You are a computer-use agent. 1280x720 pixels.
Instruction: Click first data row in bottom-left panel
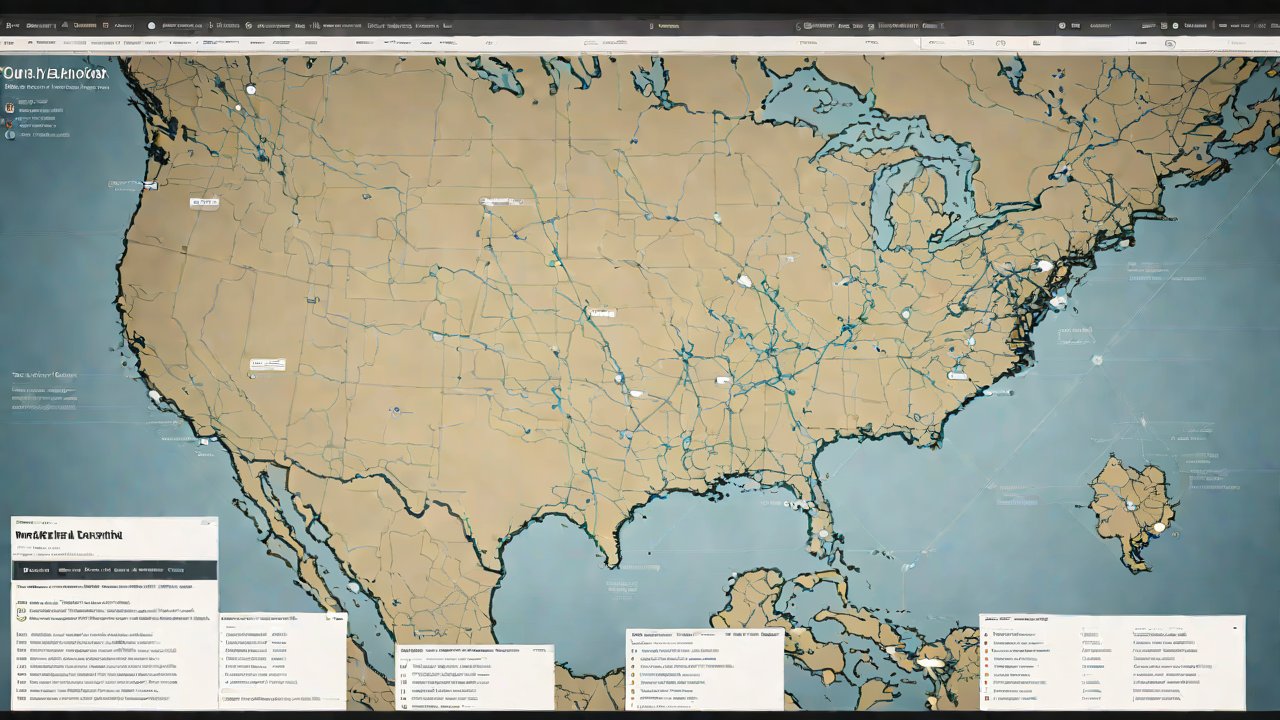click(x=100, y=604)
